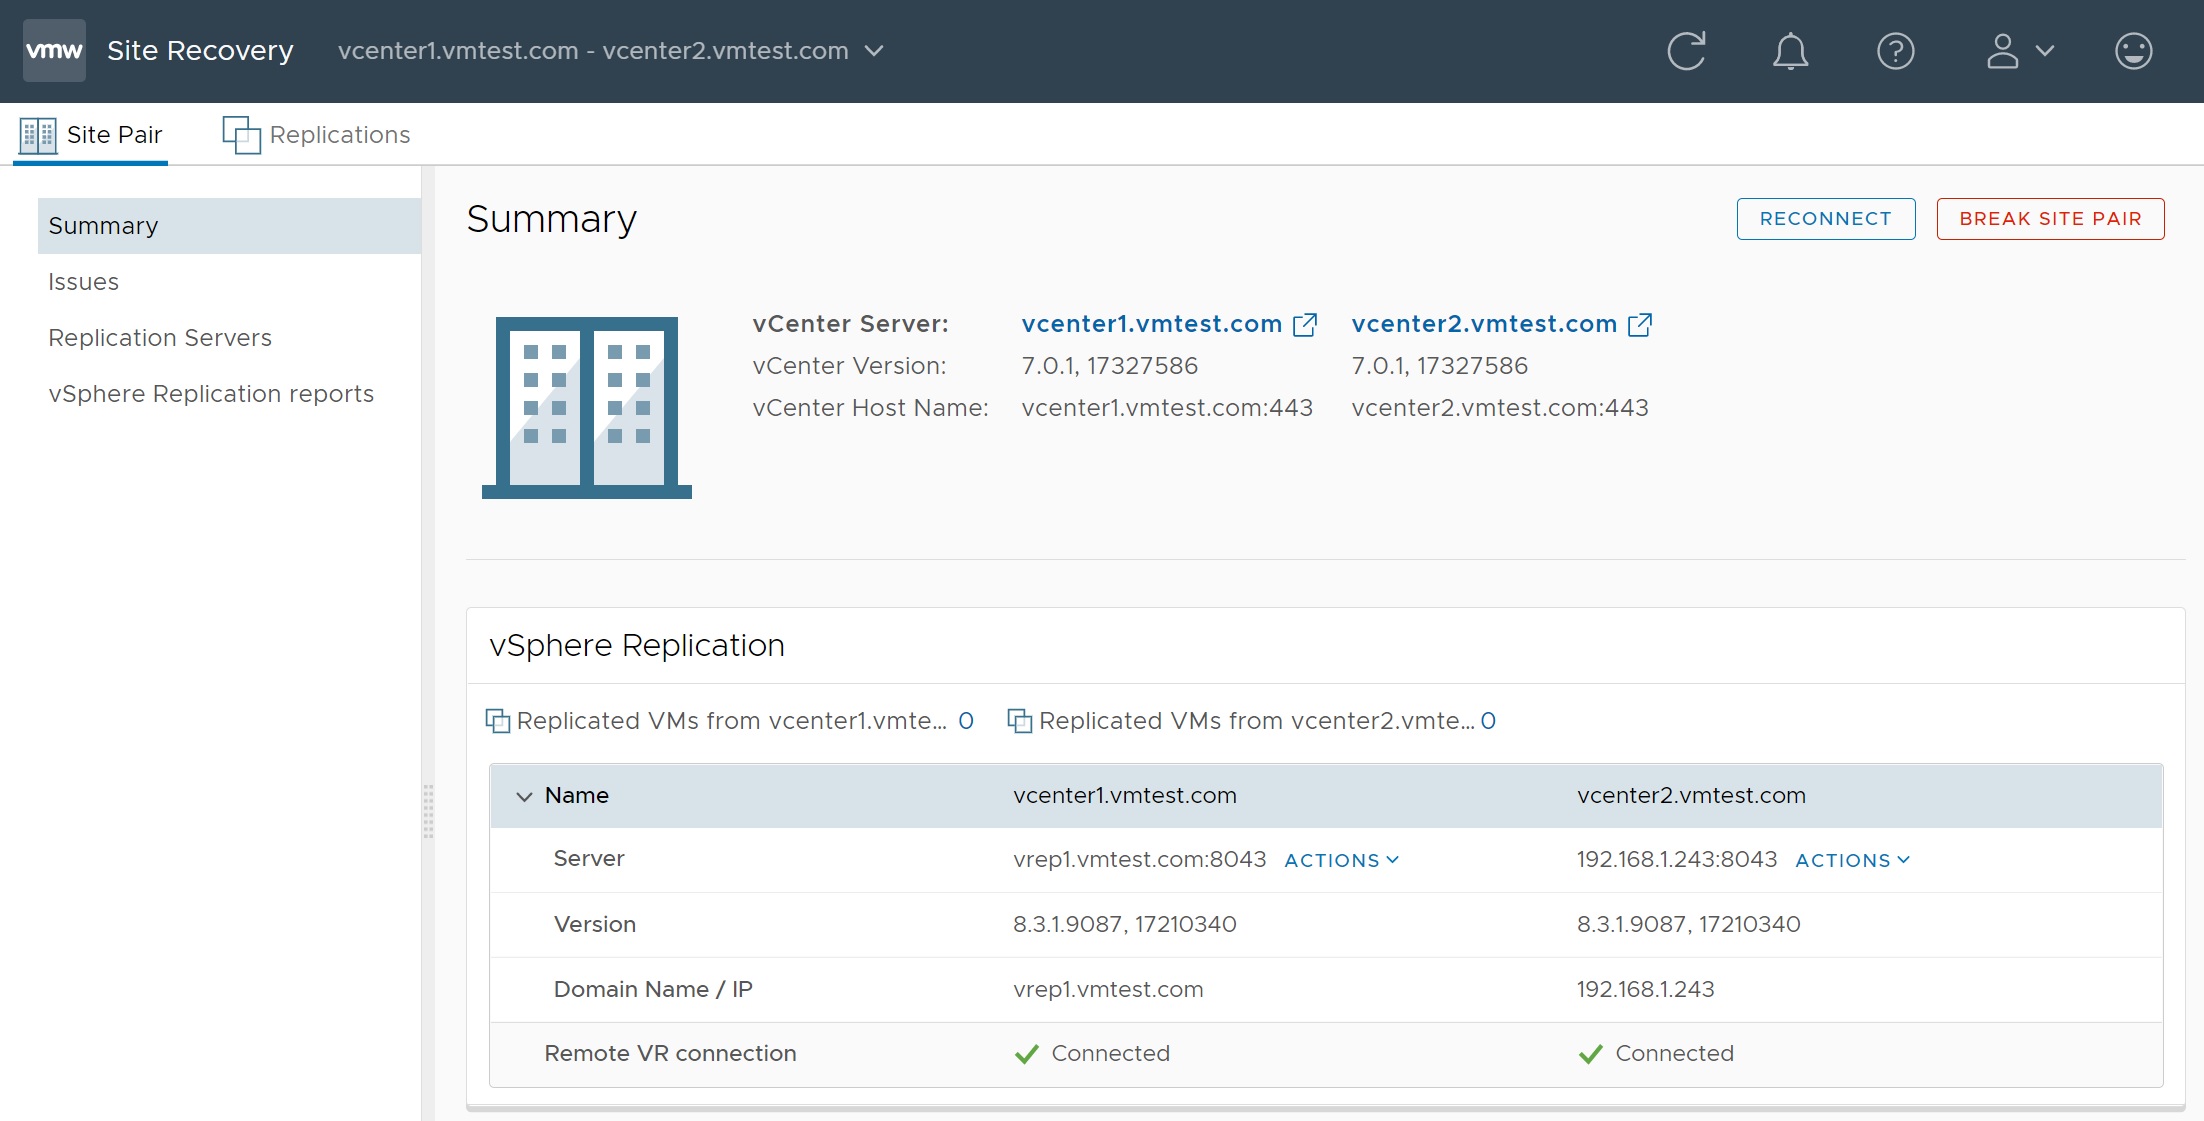Open help via the question mark icon
The height and width of the screenshot is (1121, 2204).
[x=1895, y=51]
